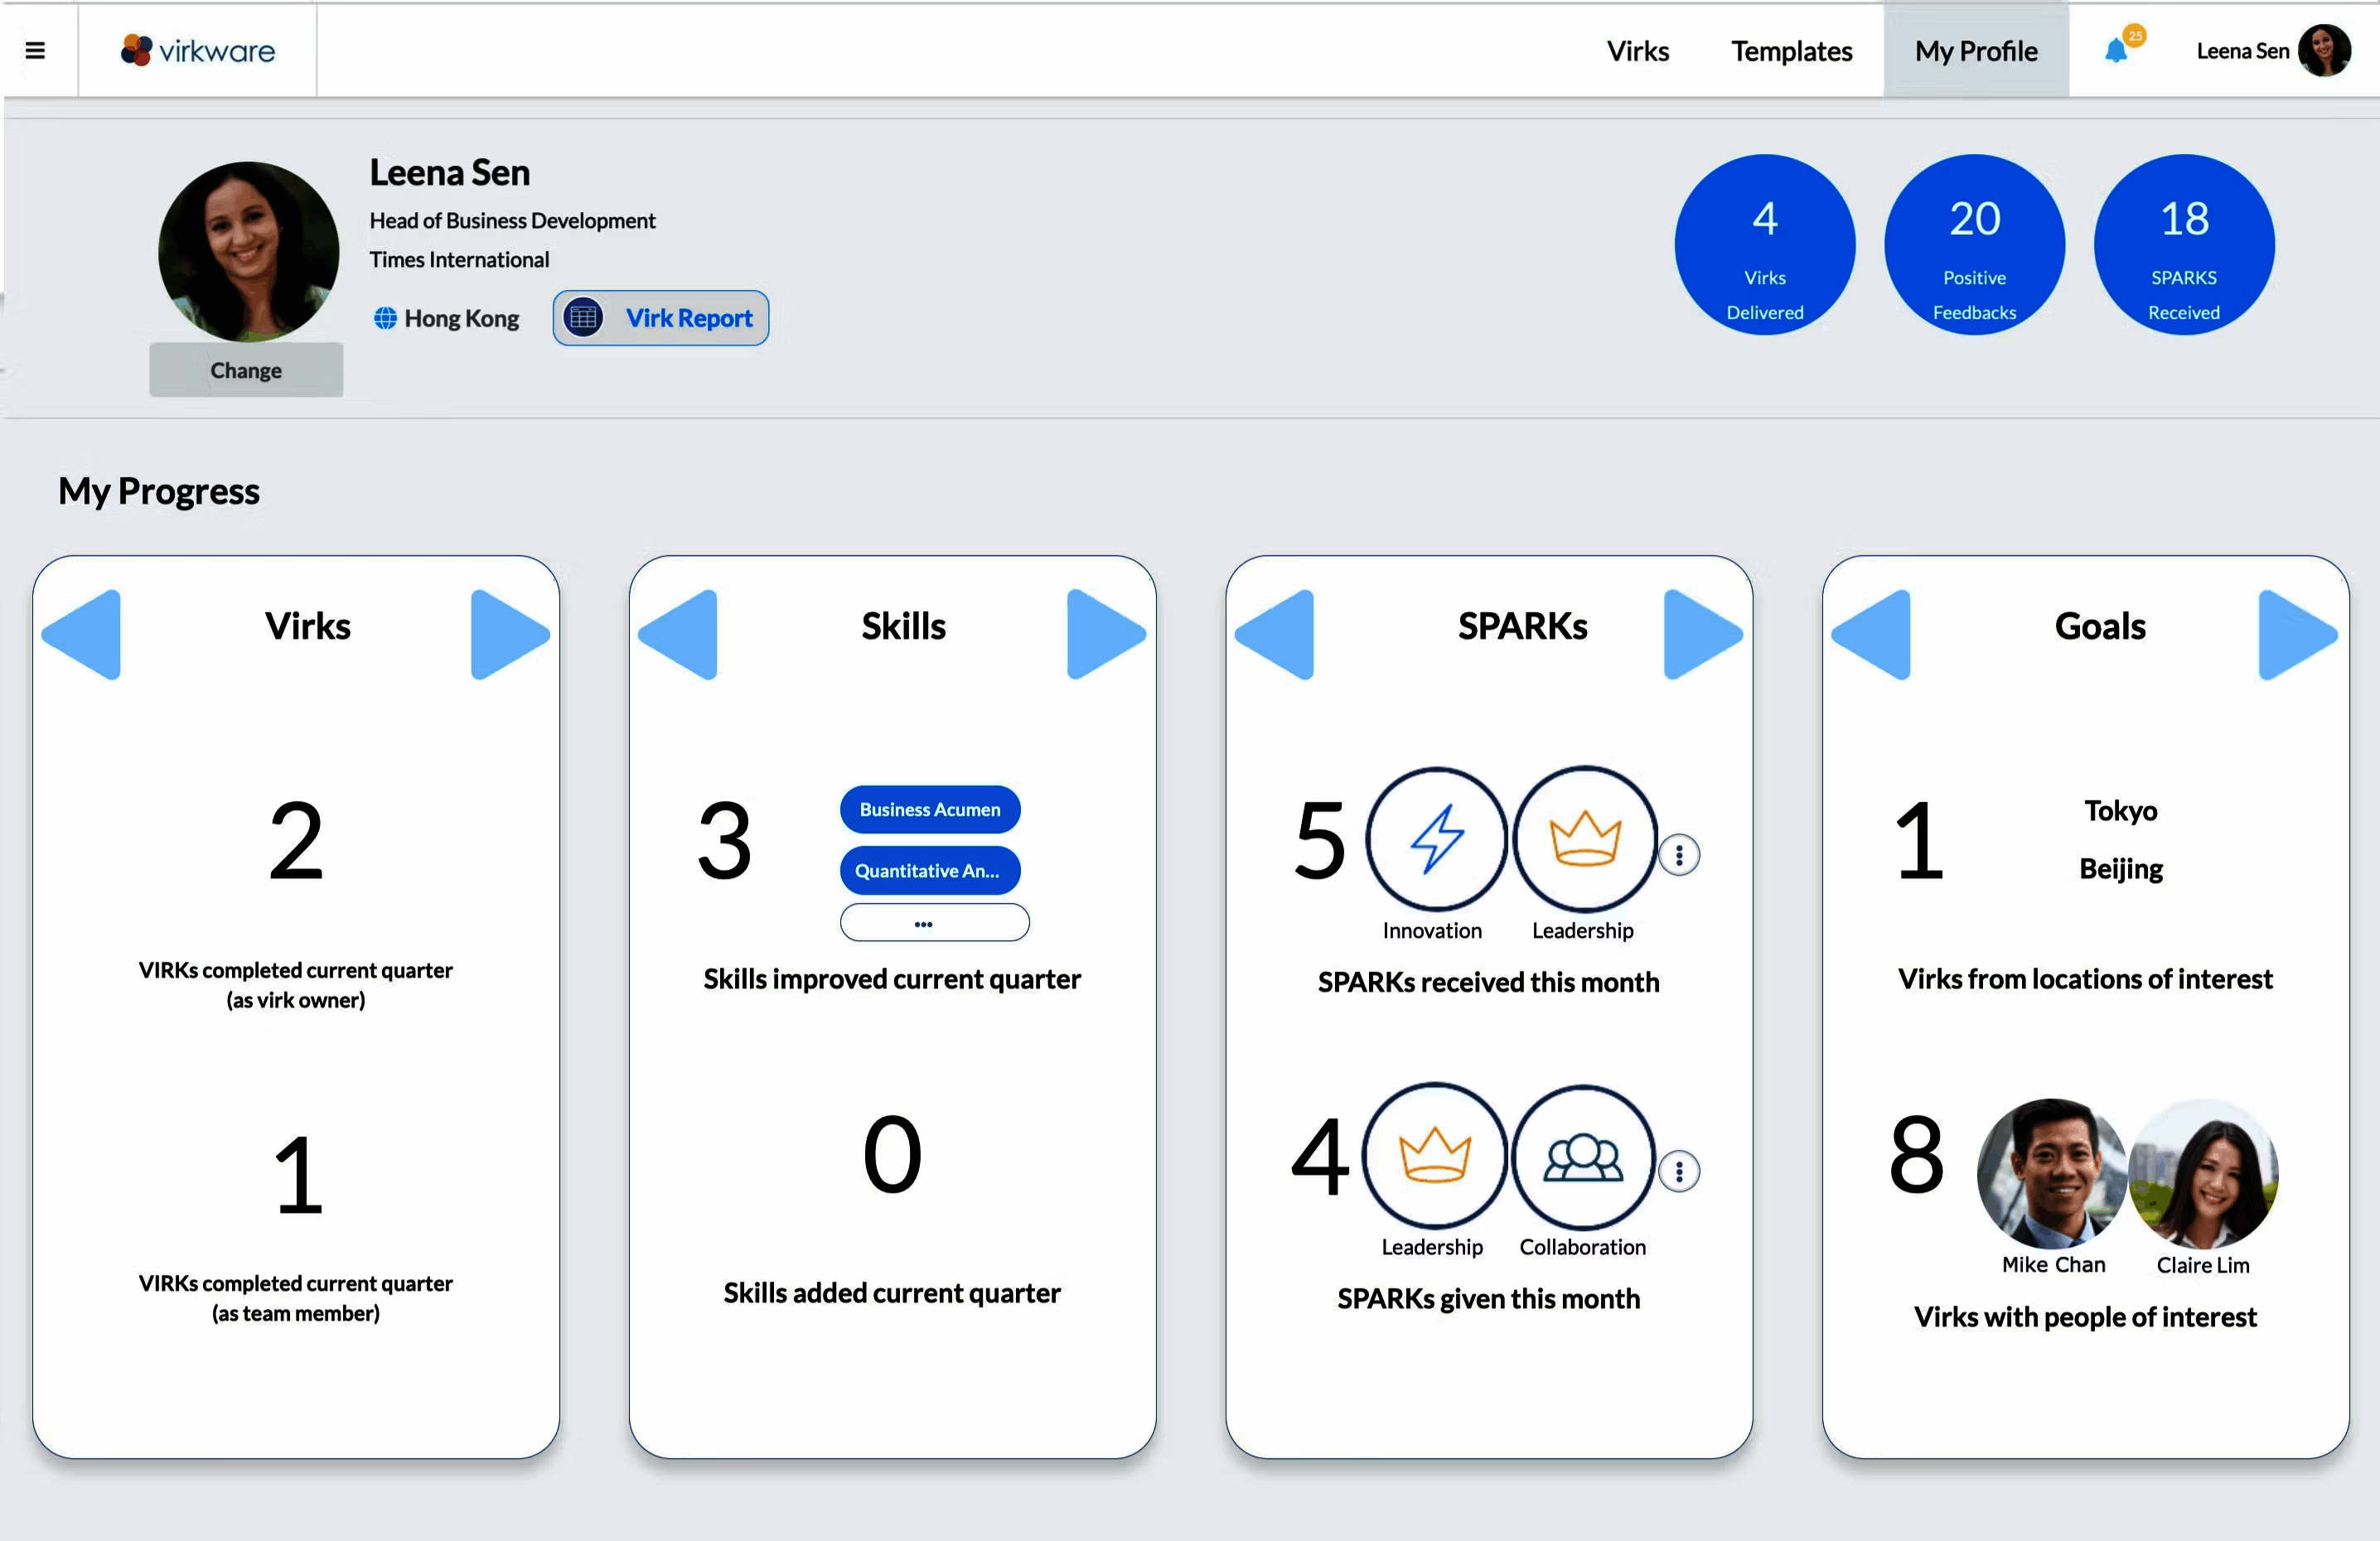Screen dimensions: 2380x1541
Task: Click the Change photo button
Action: click(246, 370)
